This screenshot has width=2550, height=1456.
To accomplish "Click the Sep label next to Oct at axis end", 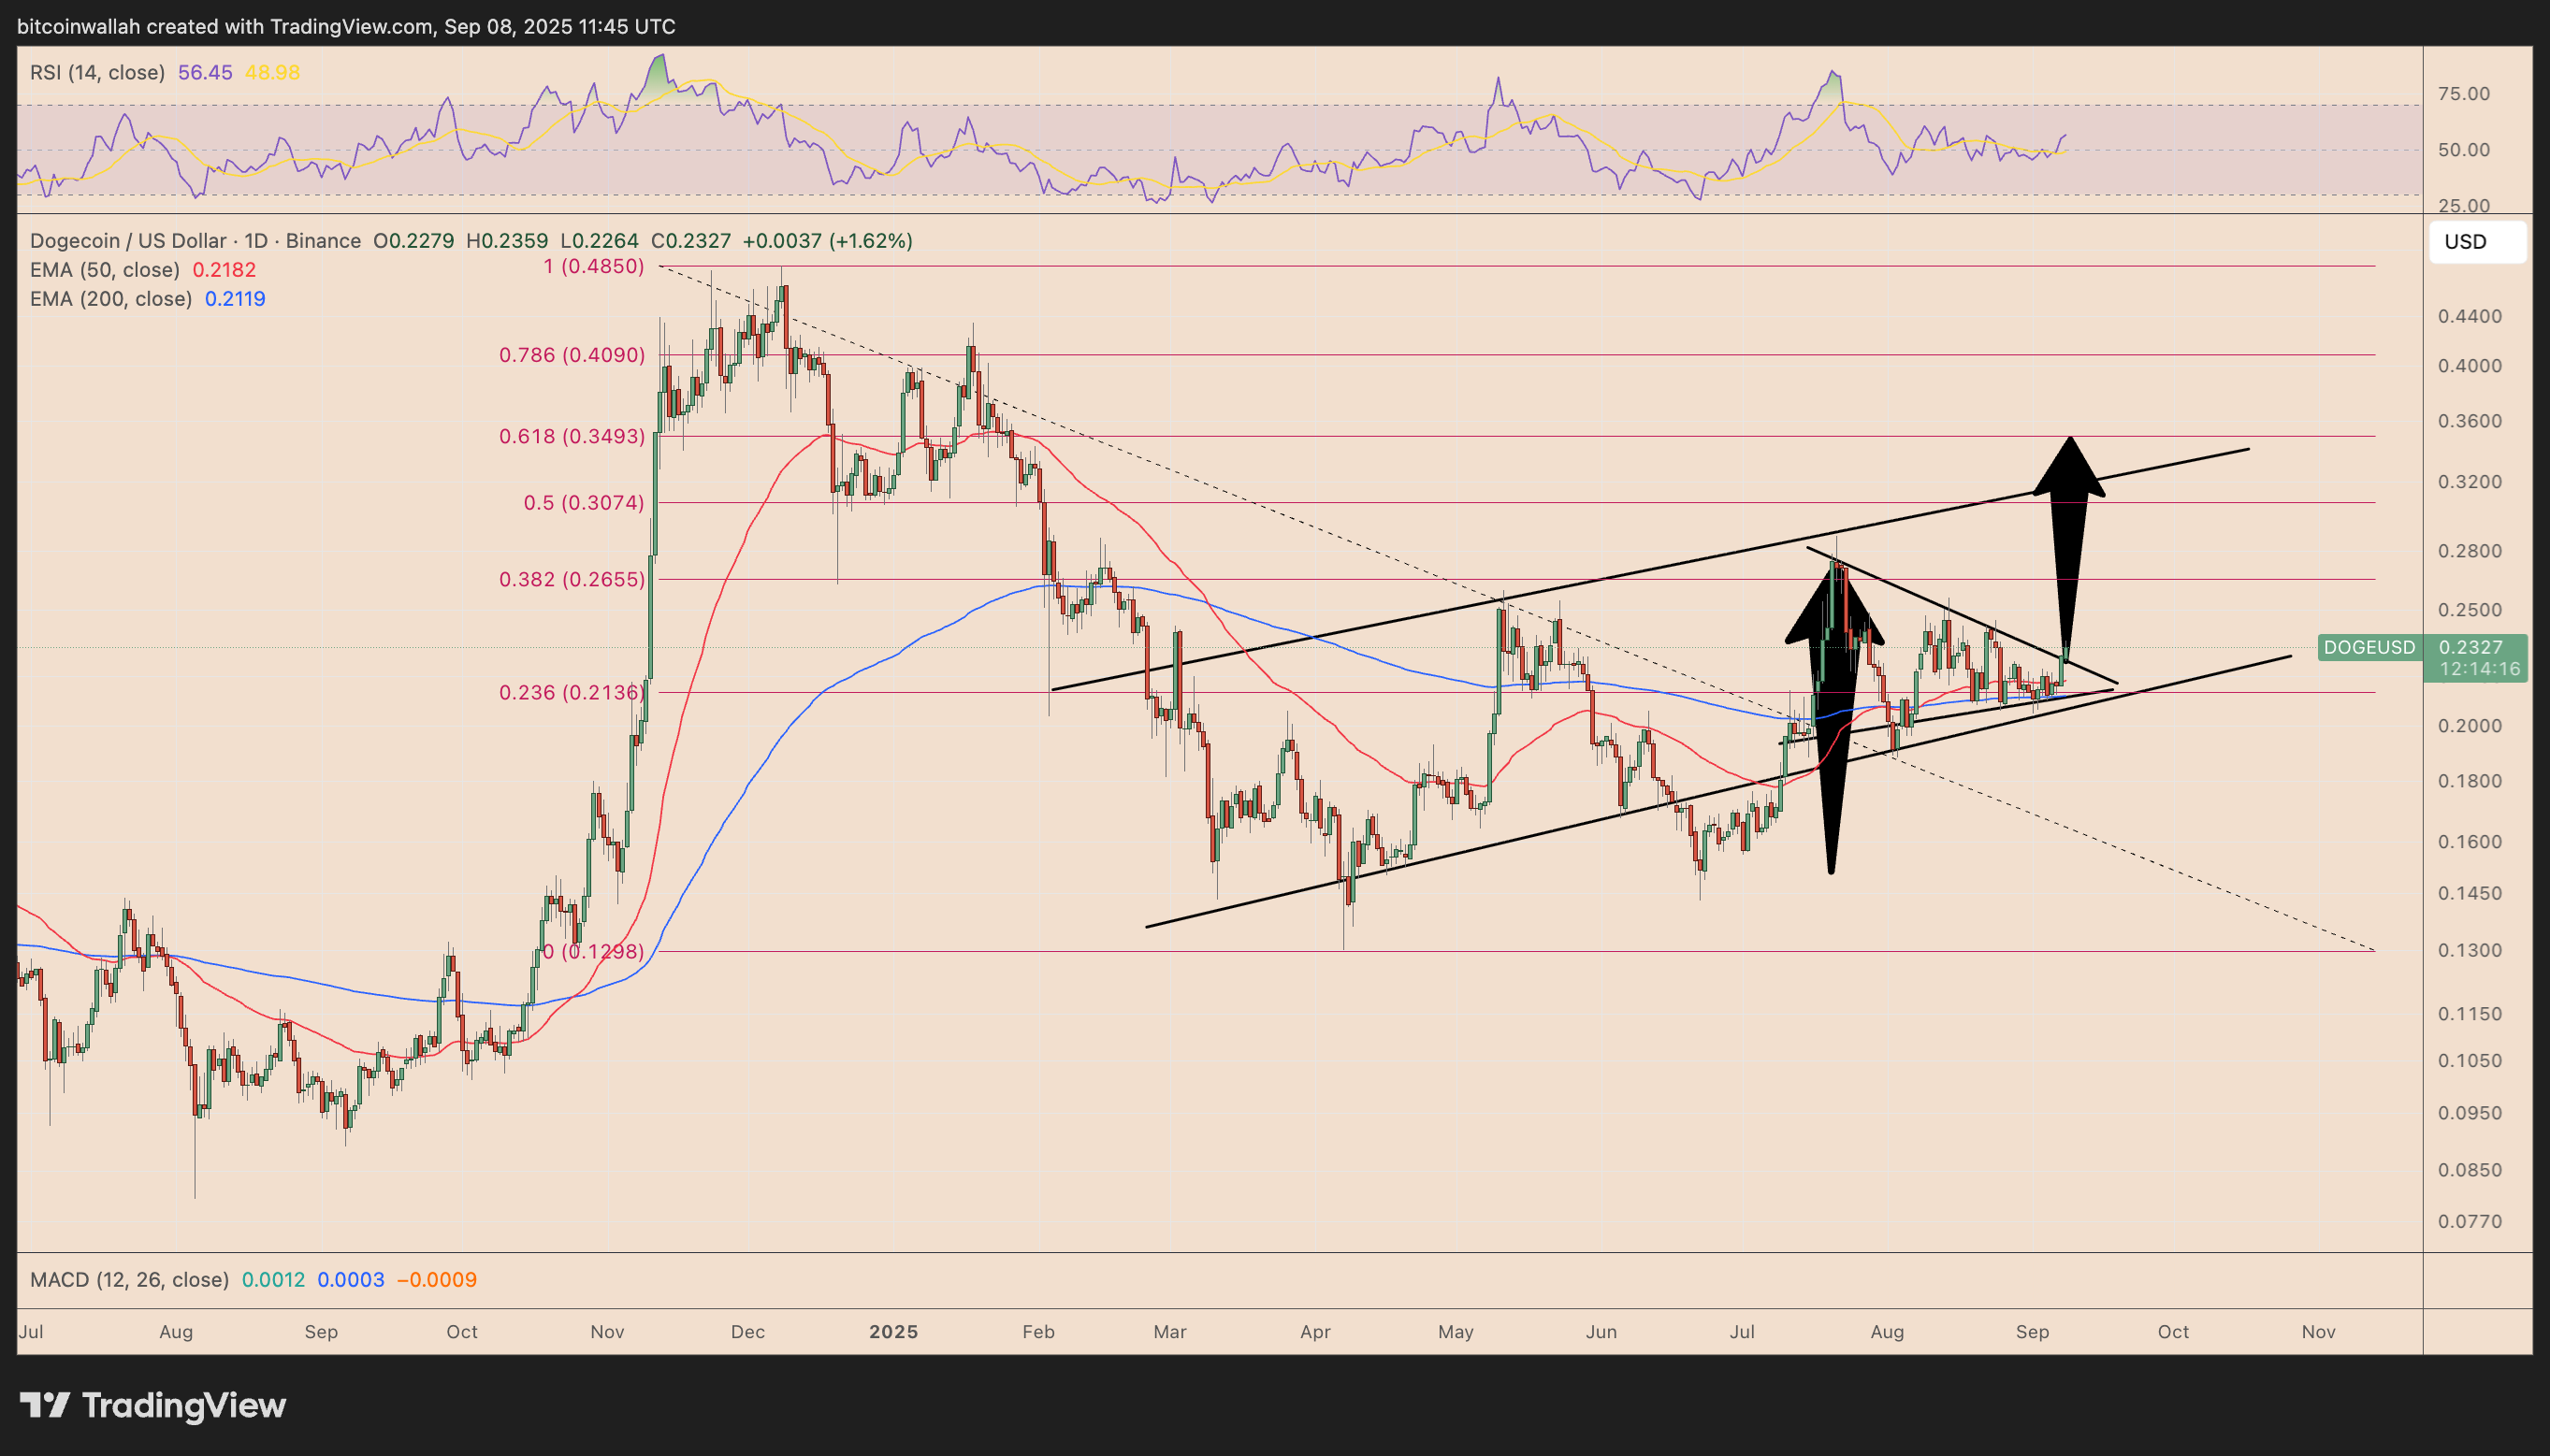I will coord(2032,1332).
